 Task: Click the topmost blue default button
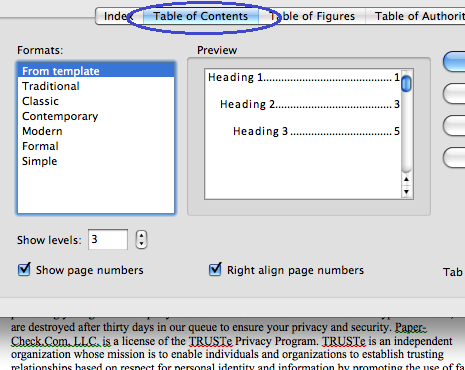tap(454, 61)
